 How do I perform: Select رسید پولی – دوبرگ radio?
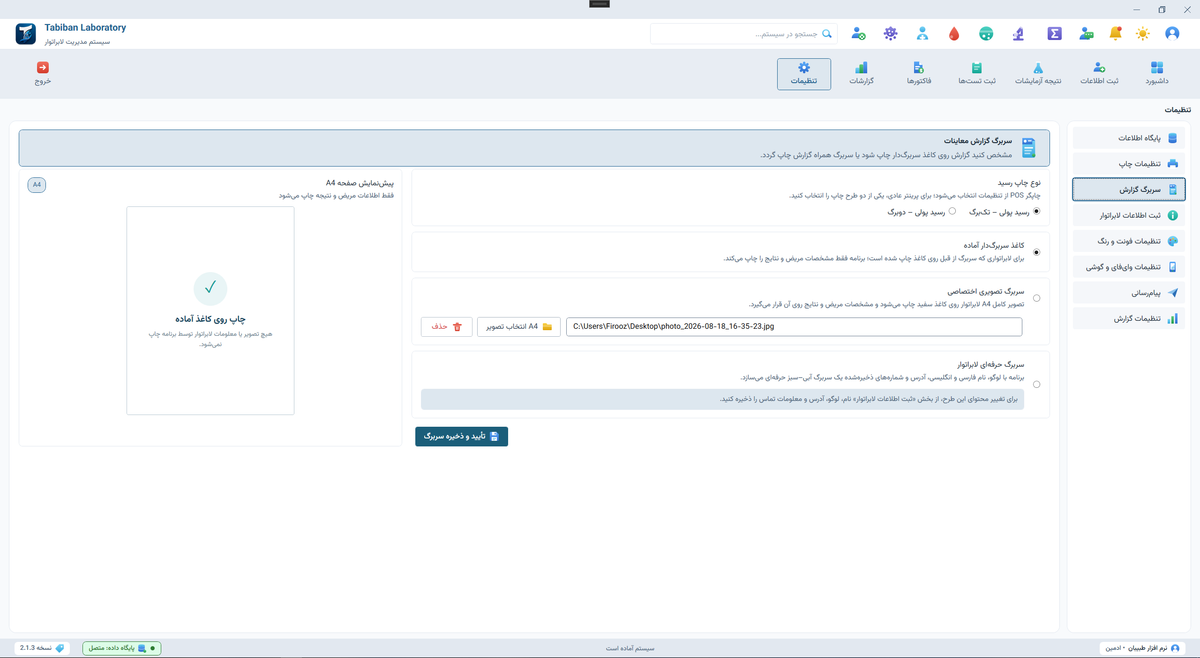point(951,211)
